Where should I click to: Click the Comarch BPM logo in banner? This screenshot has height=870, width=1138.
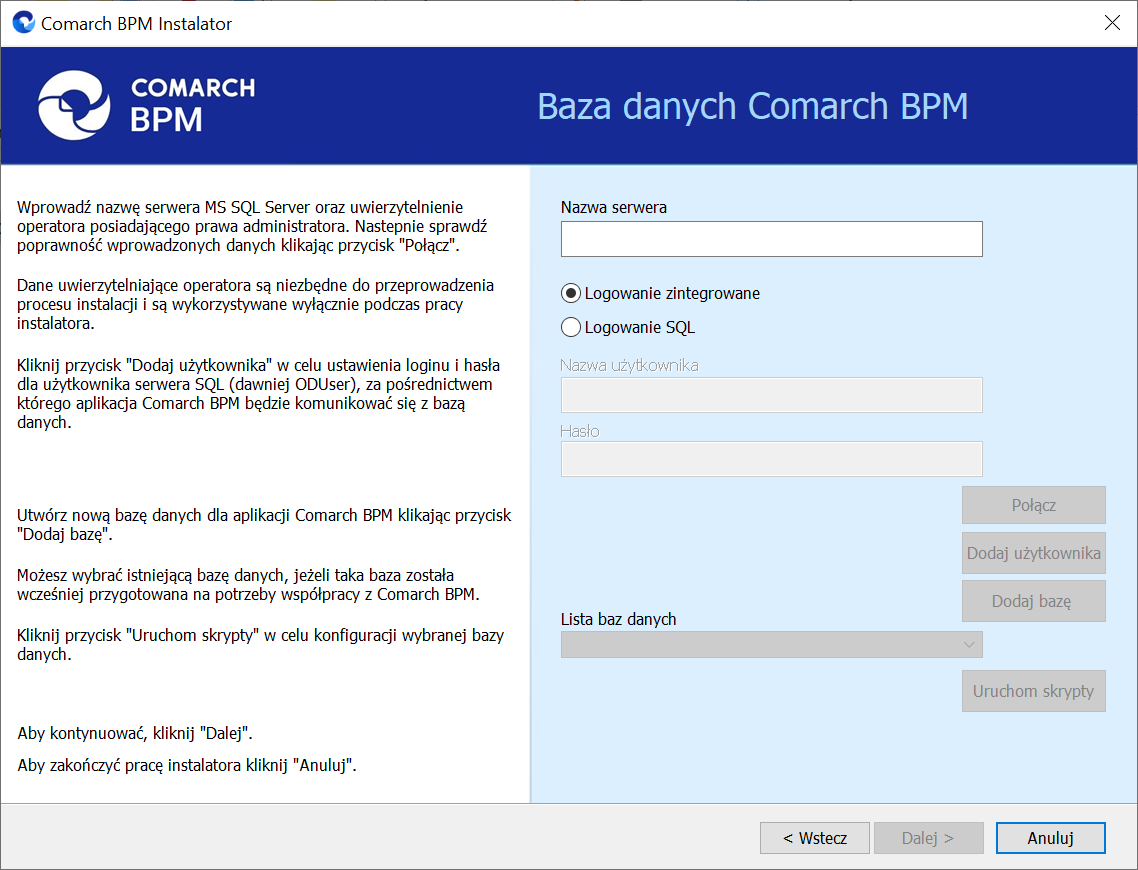(x=147, y=105)
